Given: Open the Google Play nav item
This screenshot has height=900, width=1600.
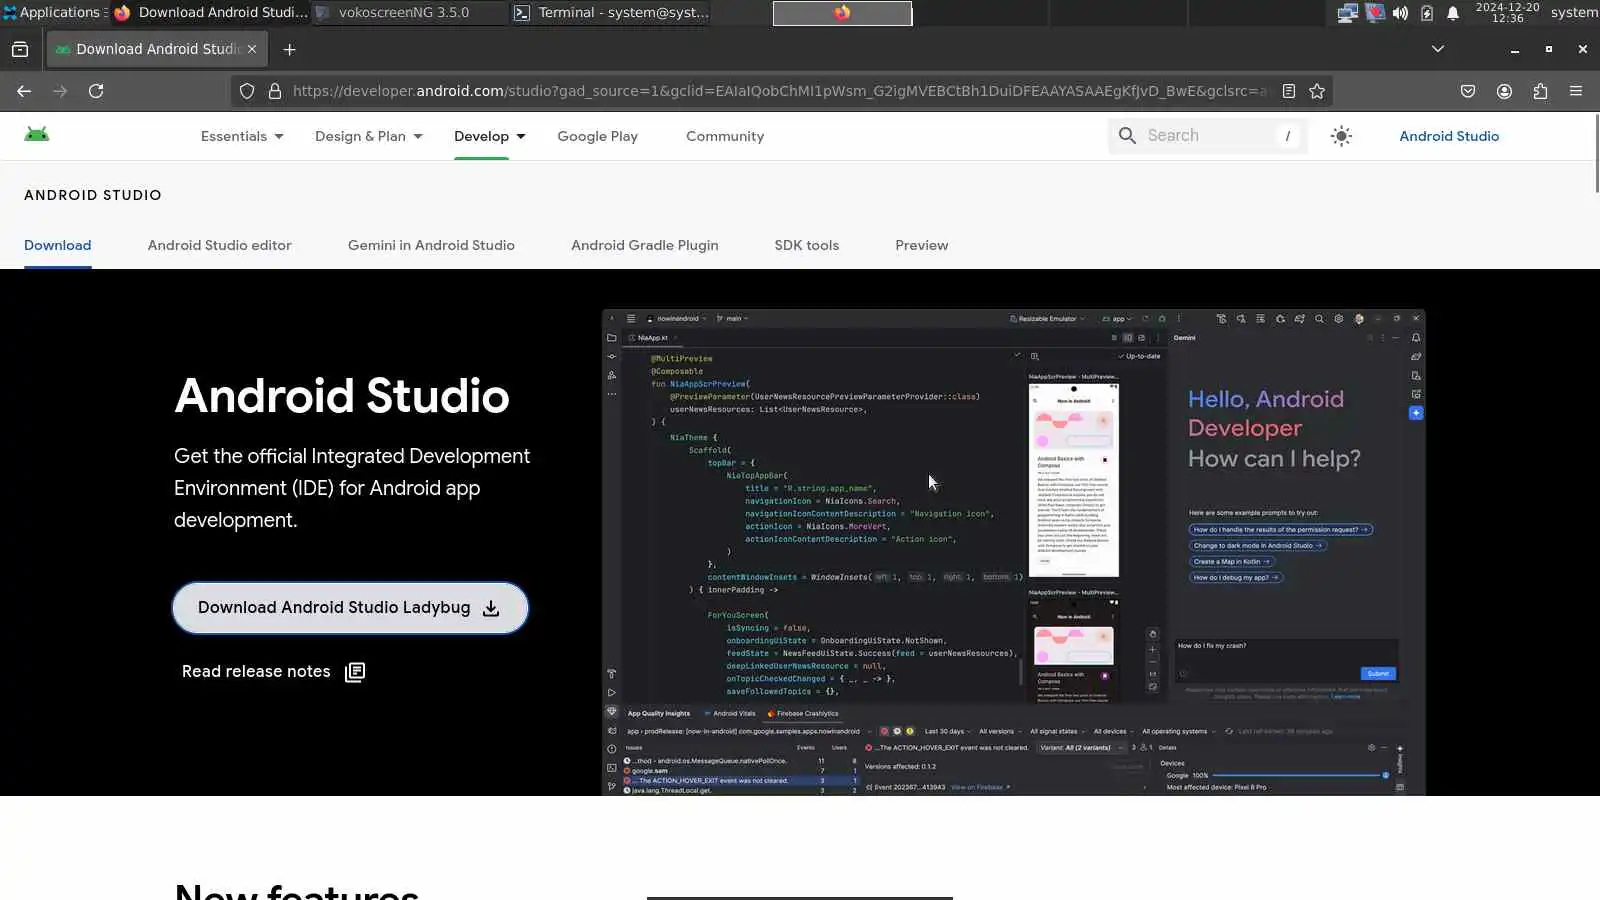Looking at the screenshot, I should tap(597, 136).
